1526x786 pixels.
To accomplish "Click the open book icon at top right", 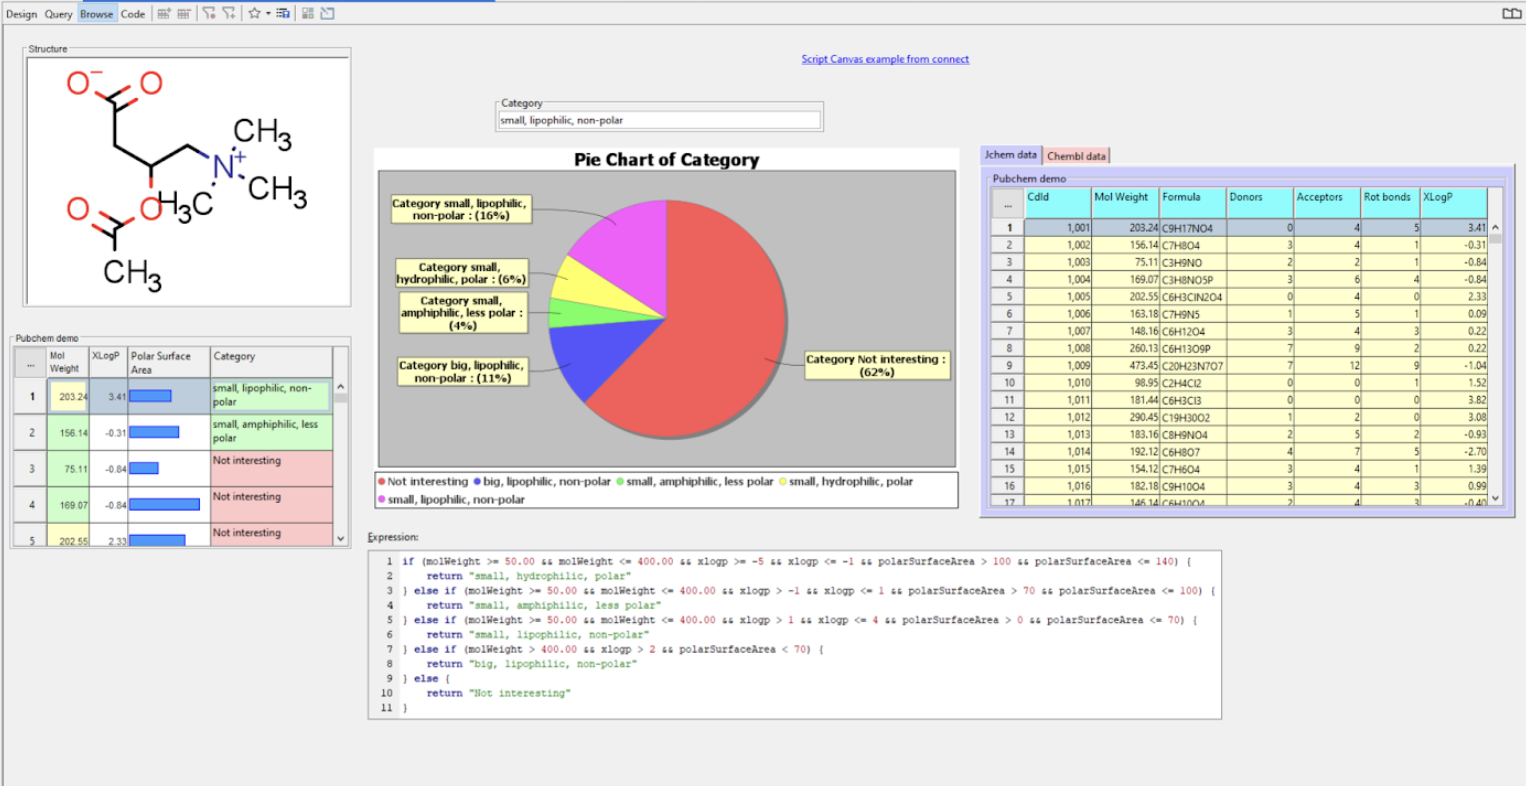I will pyautogui.click(x=1511, y=14).
